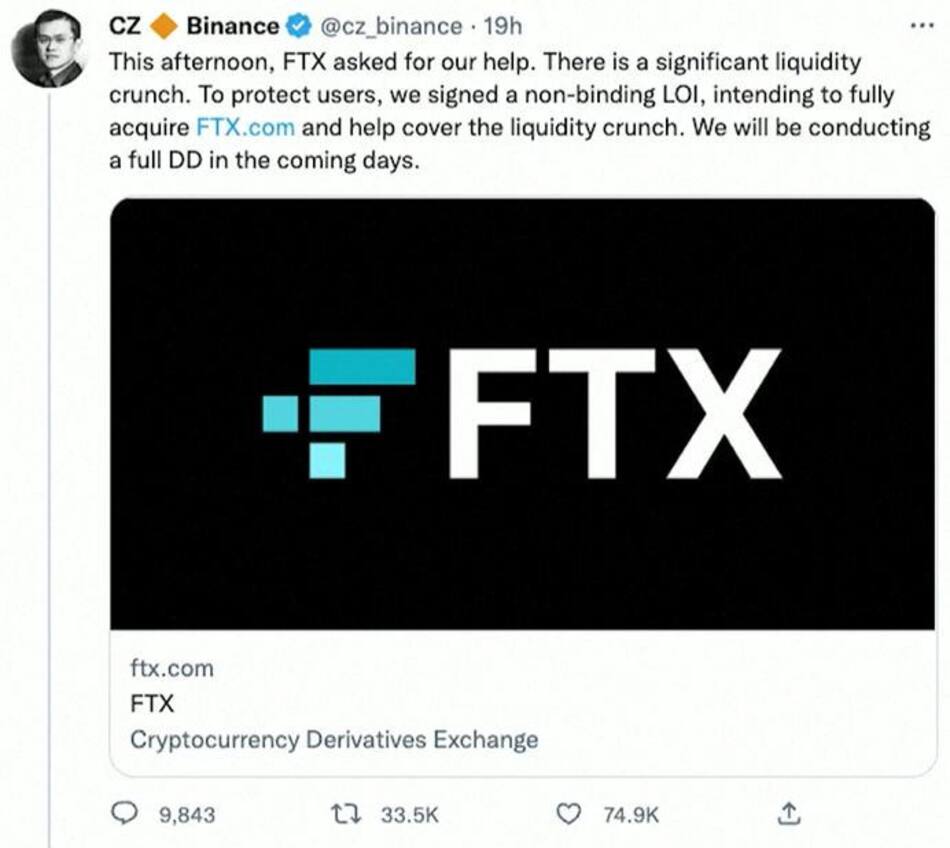The height and width of the screenshot is (848, 950).
Task: Click the 9,843 replies count
Action: pyautogui.click(x=187, y=815)
